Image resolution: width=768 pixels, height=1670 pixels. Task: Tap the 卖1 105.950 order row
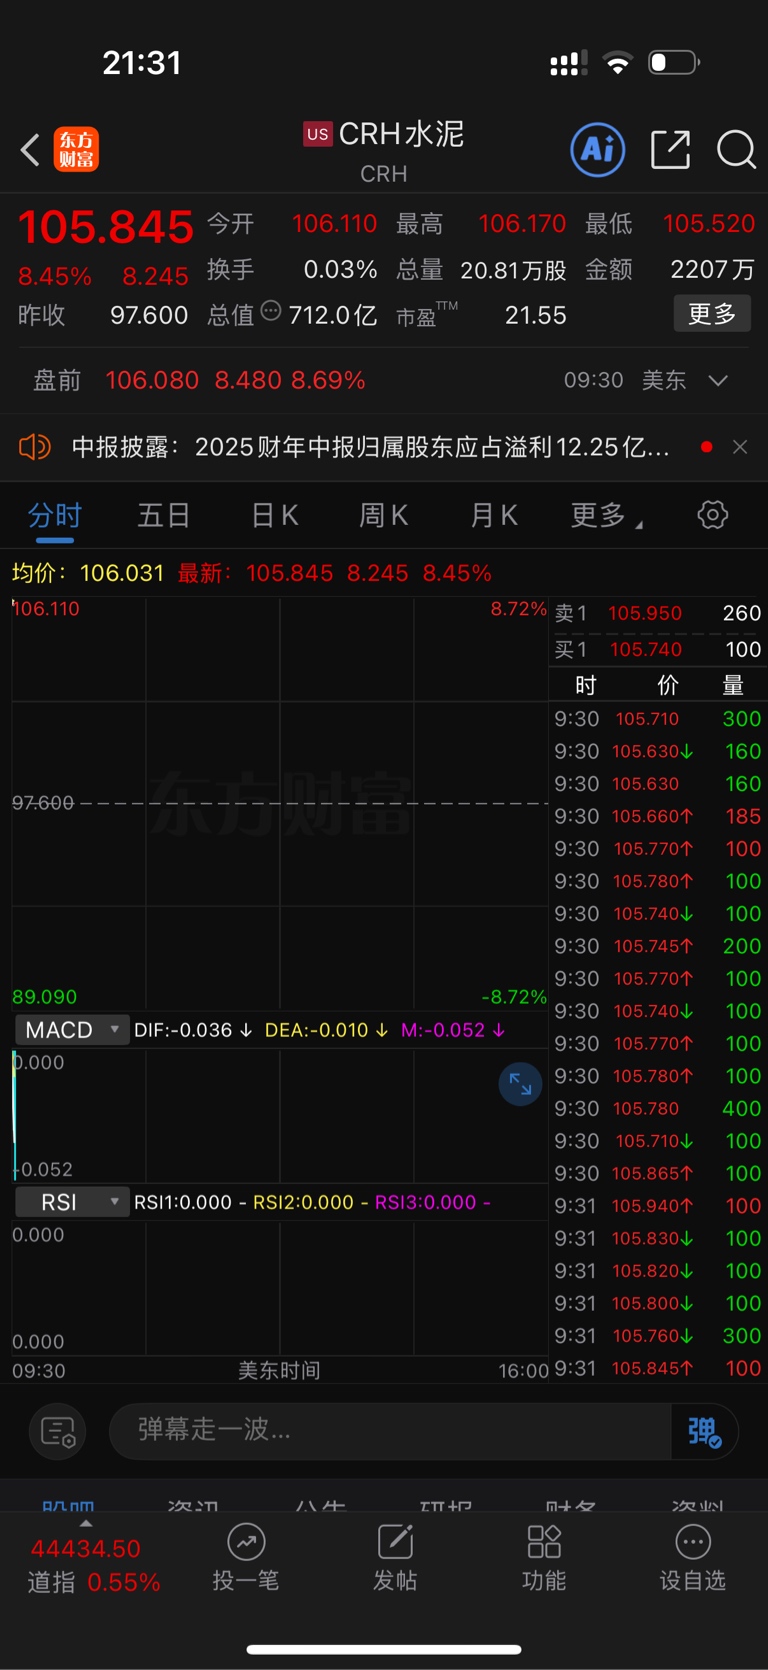(x=658, y=613)
